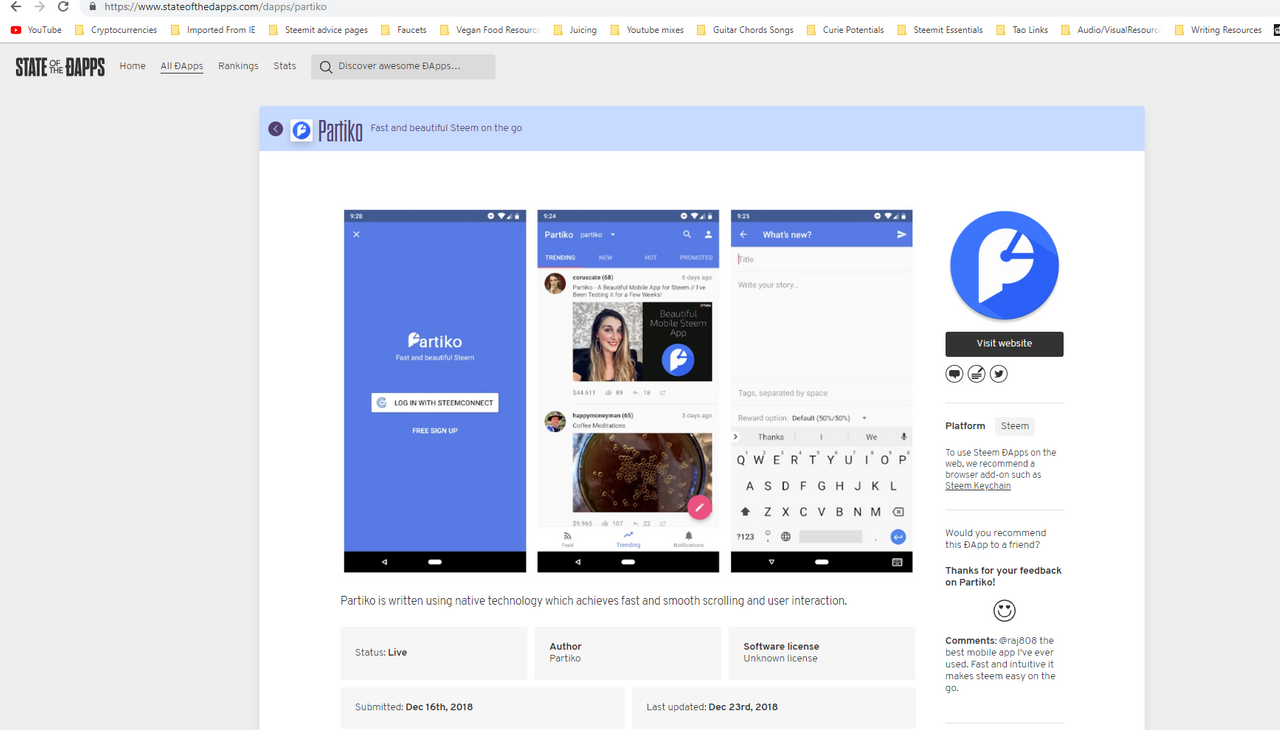Click LOG IN WITH STEEMCONNECT button
The height and width of the screenshot is (730, 1280).
[x=435, y=403]
